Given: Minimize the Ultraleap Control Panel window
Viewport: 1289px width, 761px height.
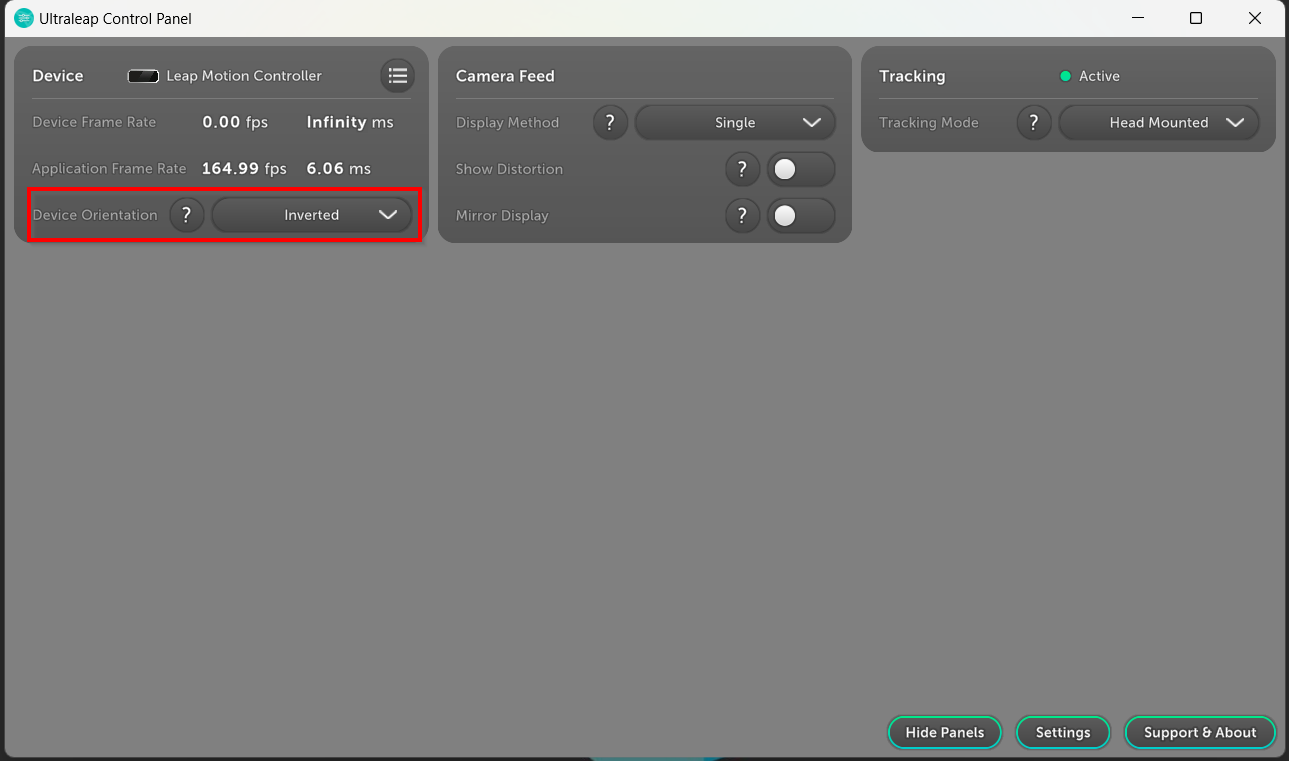Looking at the screenshot, I should 1138,18.
